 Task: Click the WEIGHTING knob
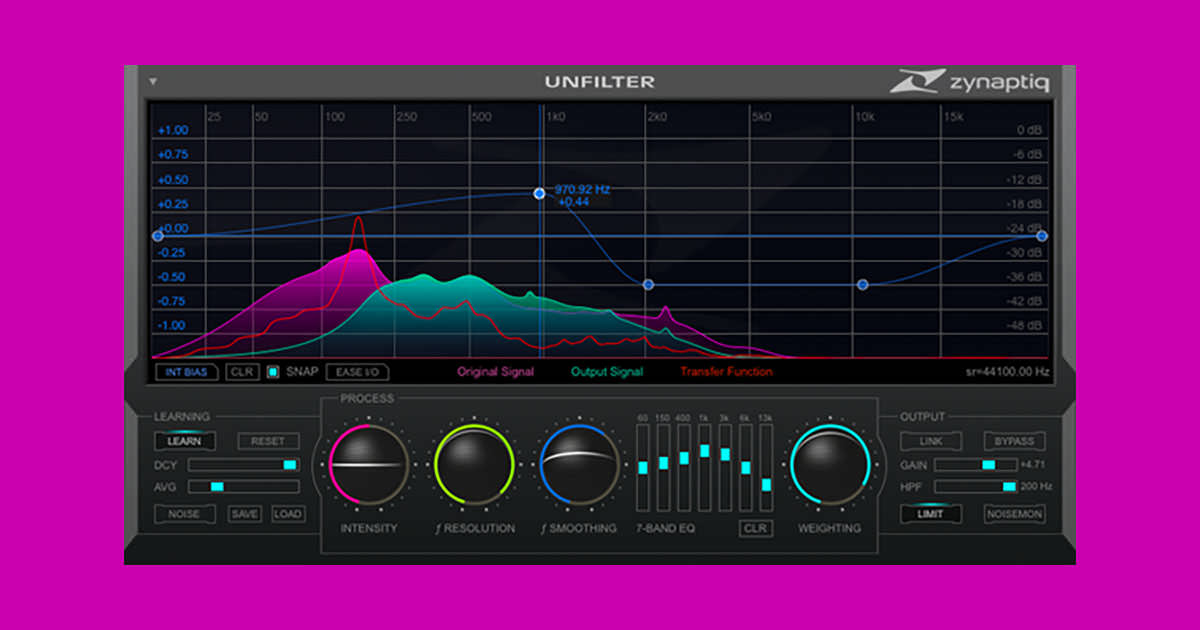coord(830,465)
